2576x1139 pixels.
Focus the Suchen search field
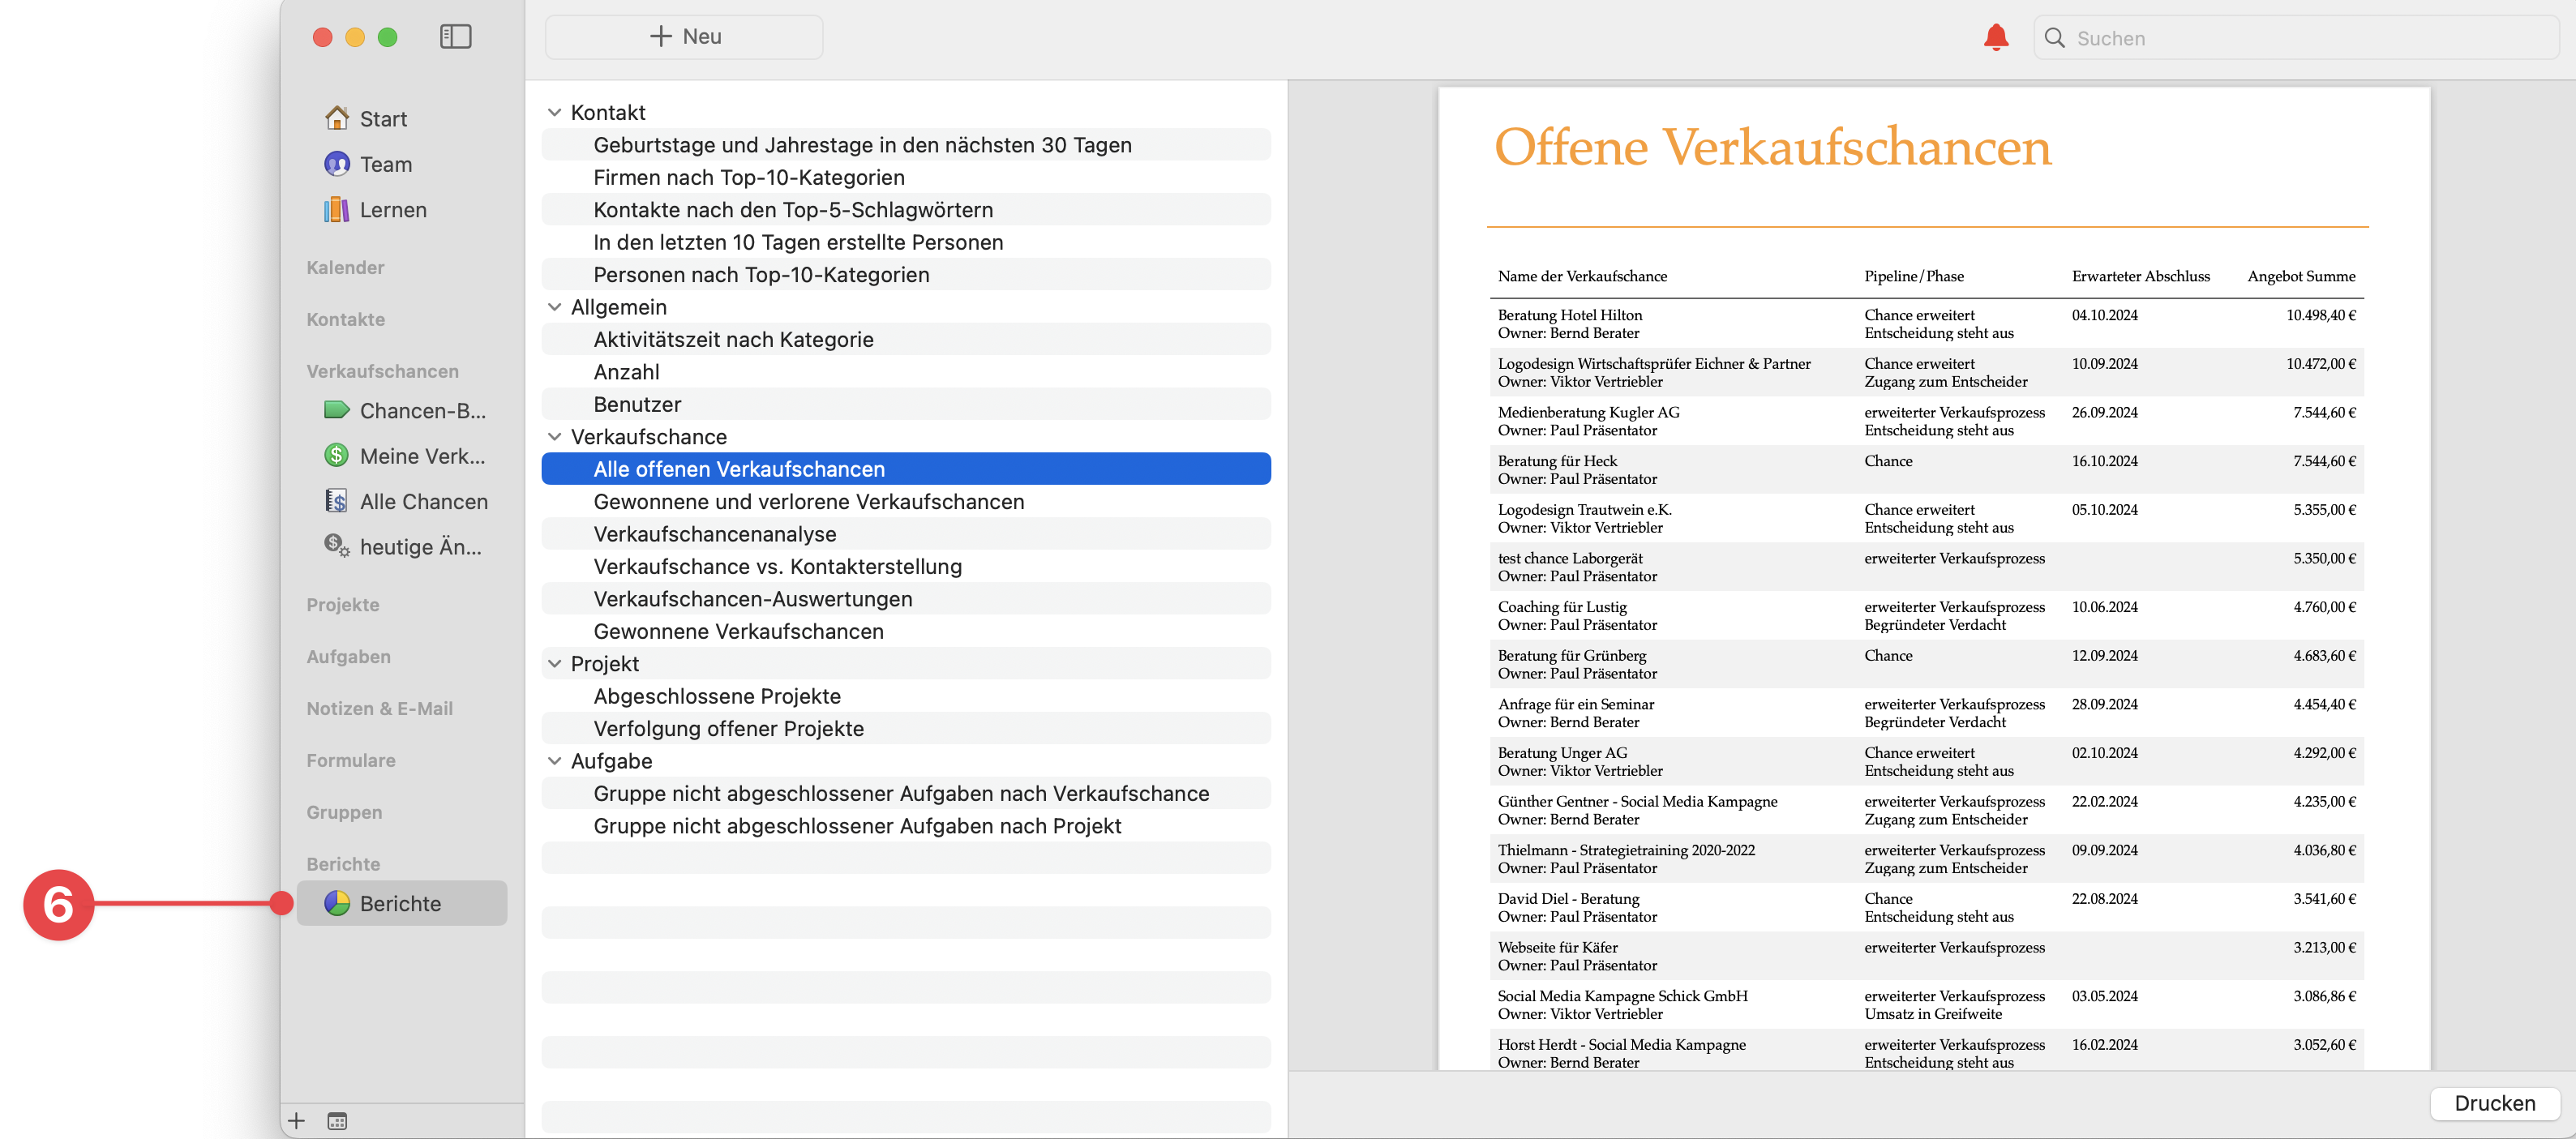[2296, 38]
